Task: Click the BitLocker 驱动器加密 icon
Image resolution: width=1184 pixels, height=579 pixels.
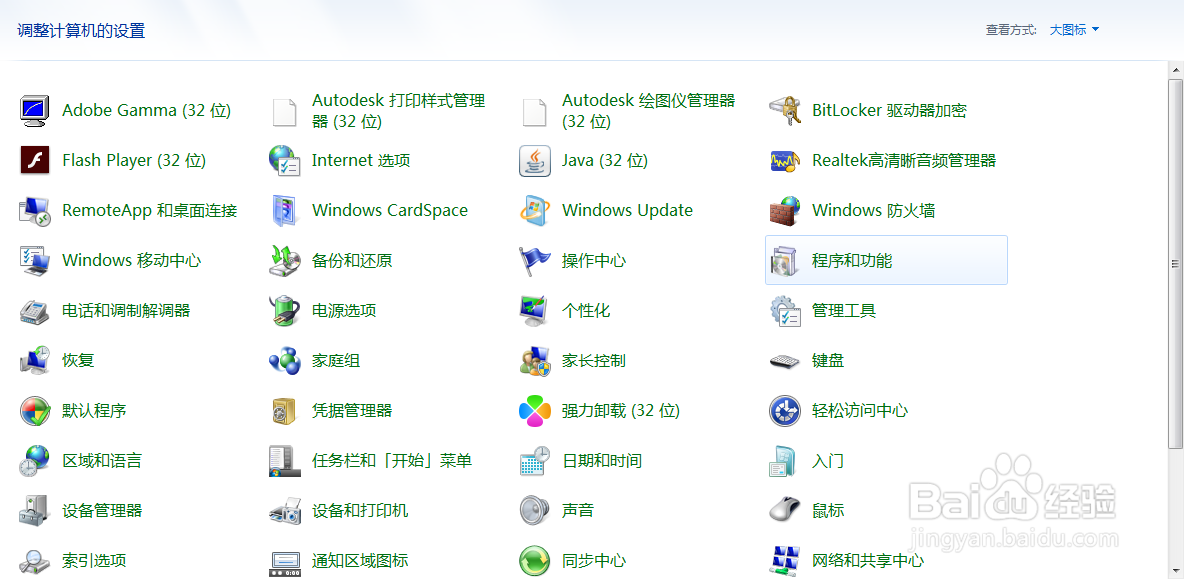Action: tap(785, 110)
